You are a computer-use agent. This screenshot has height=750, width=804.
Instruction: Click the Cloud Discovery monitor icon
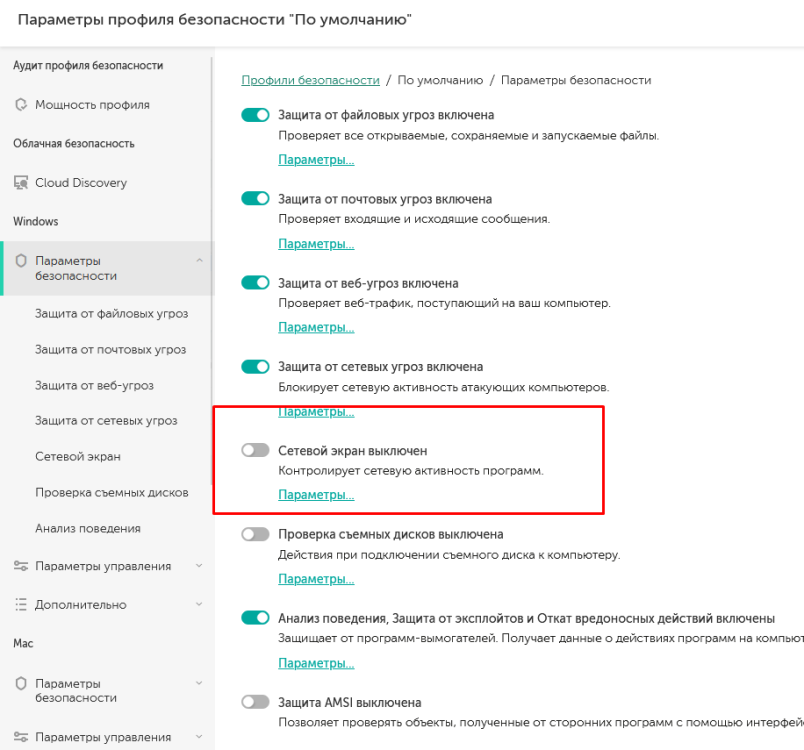pyautogui.click(x=21, y=183)
